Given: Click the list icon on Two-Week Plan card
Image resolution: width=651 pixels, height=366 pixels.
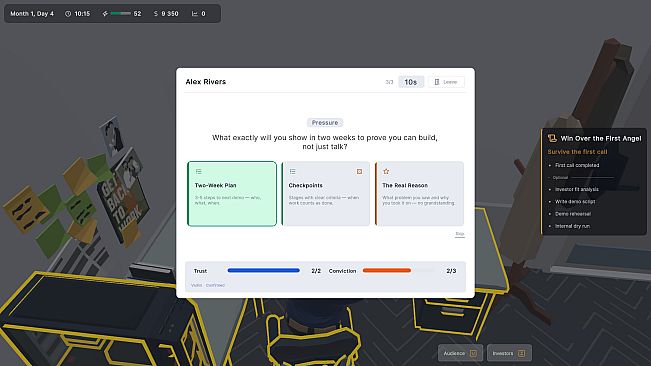Looking at the screenshot, I should 199,171.
